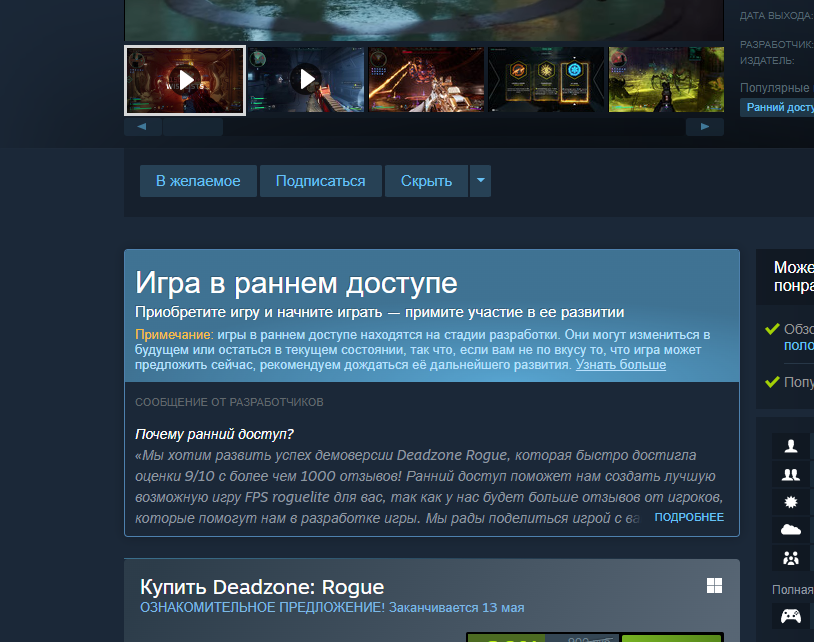Click the 'ОЗНАКОМИТЕЛЬНОЕ ПРЕДЛОЖЕНИЕ!' offer text
This screenshot has width=814, height=642.
(x=263, y=608)
